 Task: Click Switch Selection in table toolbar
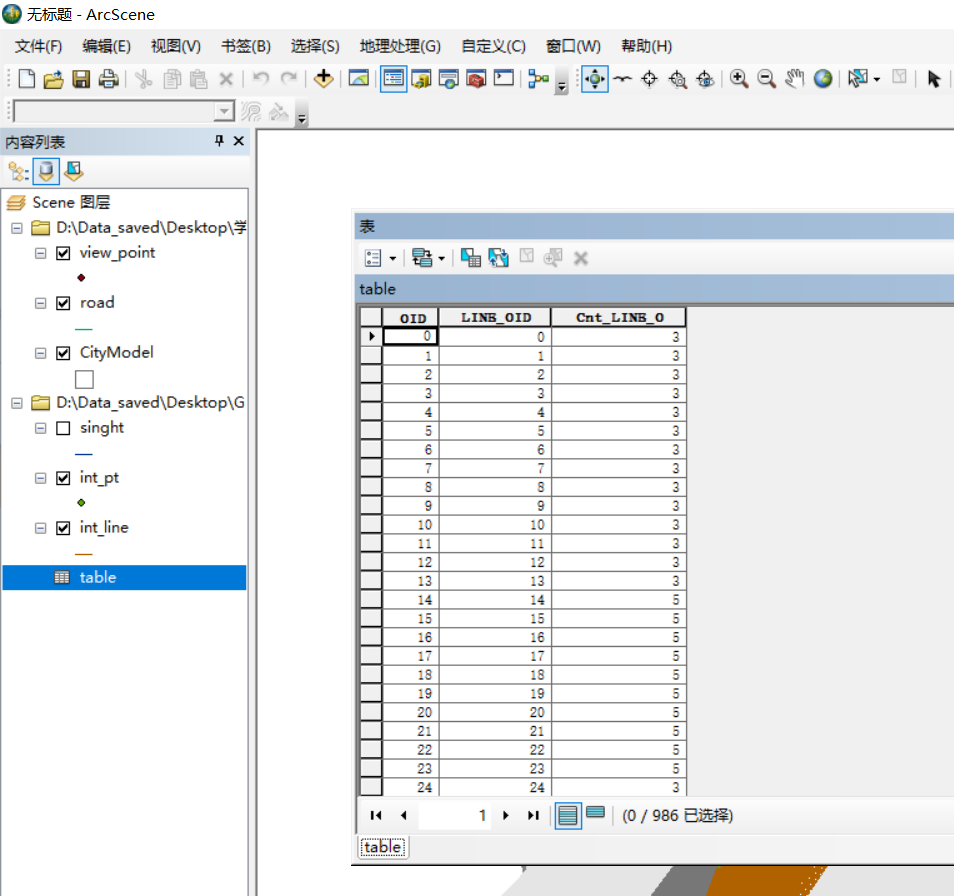click(x=498, y=258)
